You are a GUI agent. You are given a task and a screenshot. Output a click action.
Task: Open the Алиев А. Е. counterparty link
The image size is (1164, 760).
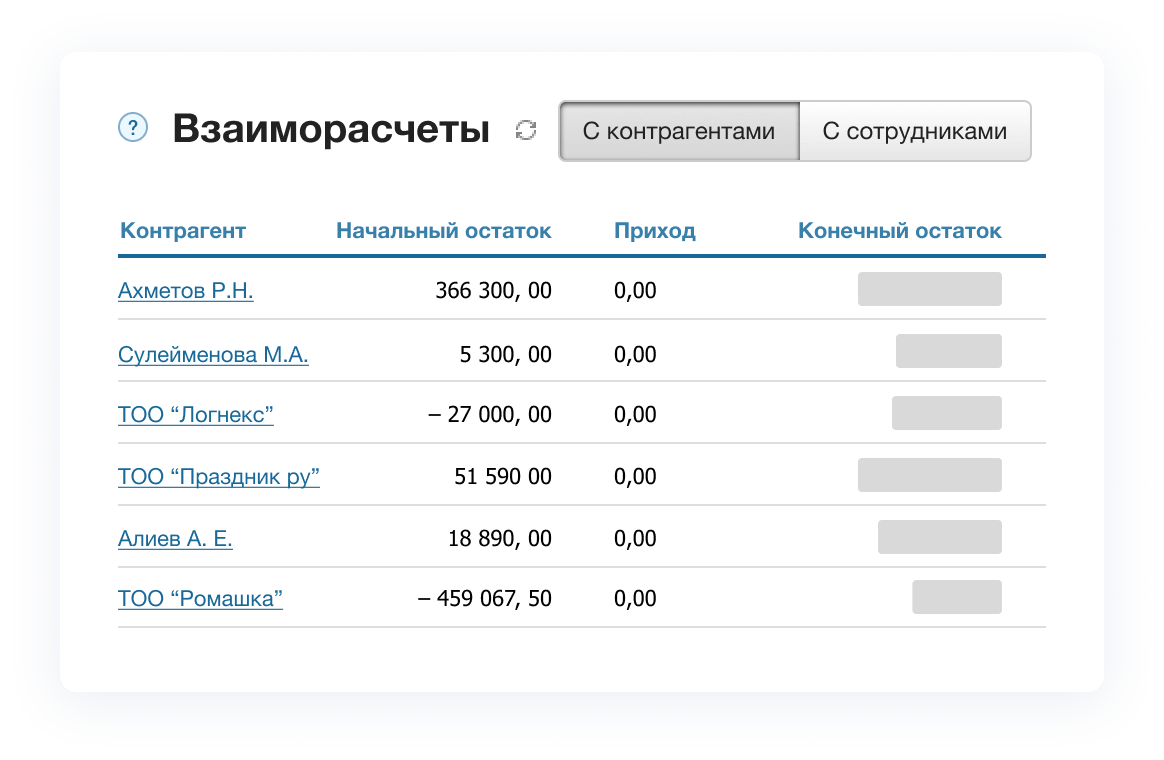tap(175, 538)
